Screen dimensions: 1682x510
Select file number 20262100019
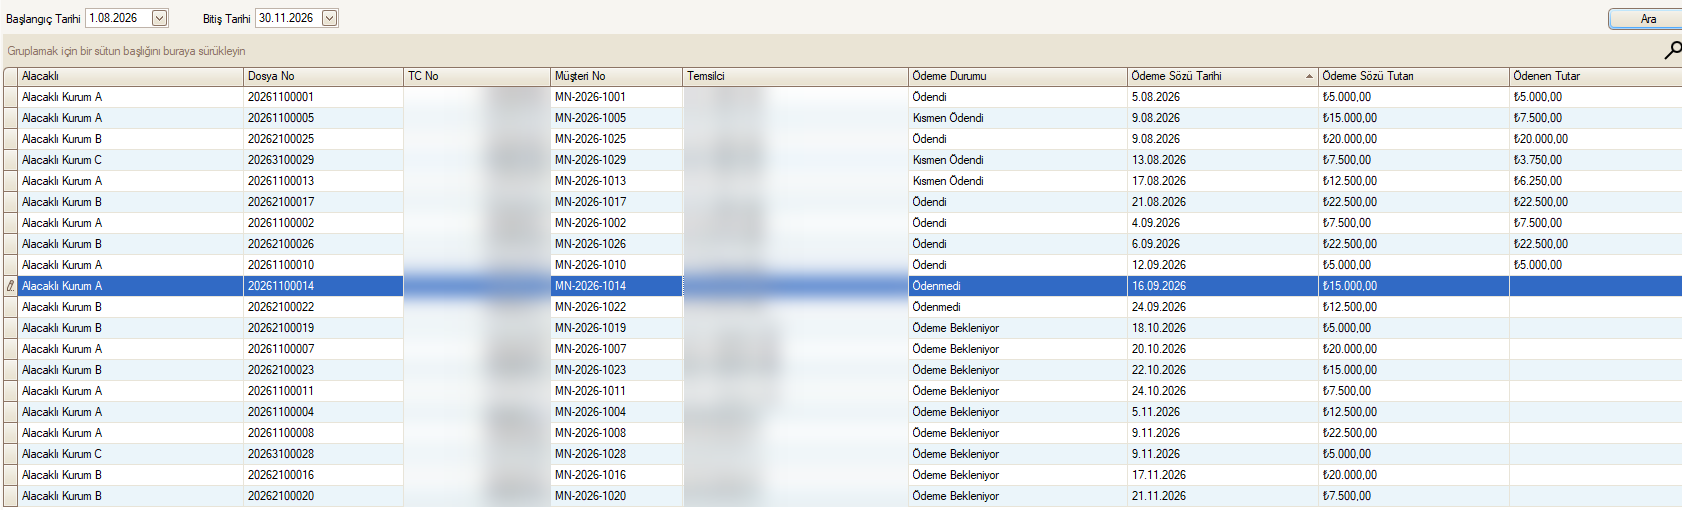point(281,328)
